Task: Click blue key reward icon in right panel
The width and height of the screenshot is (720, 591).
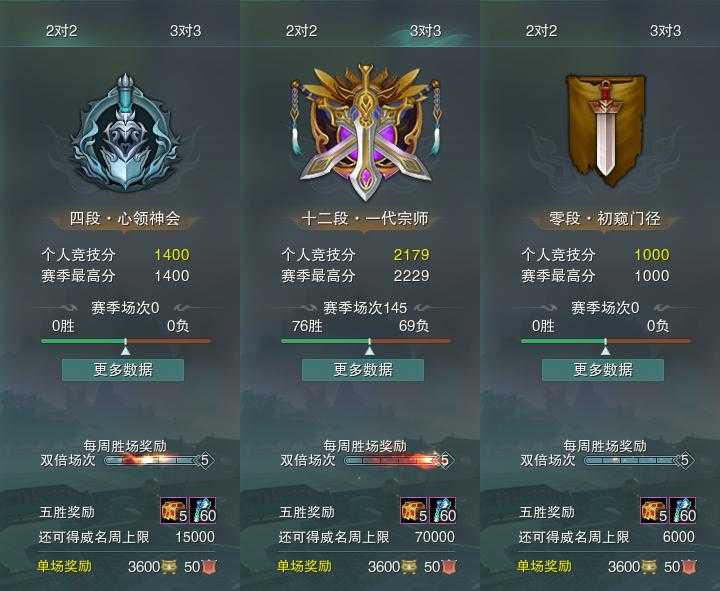Action: pos(683,510)
